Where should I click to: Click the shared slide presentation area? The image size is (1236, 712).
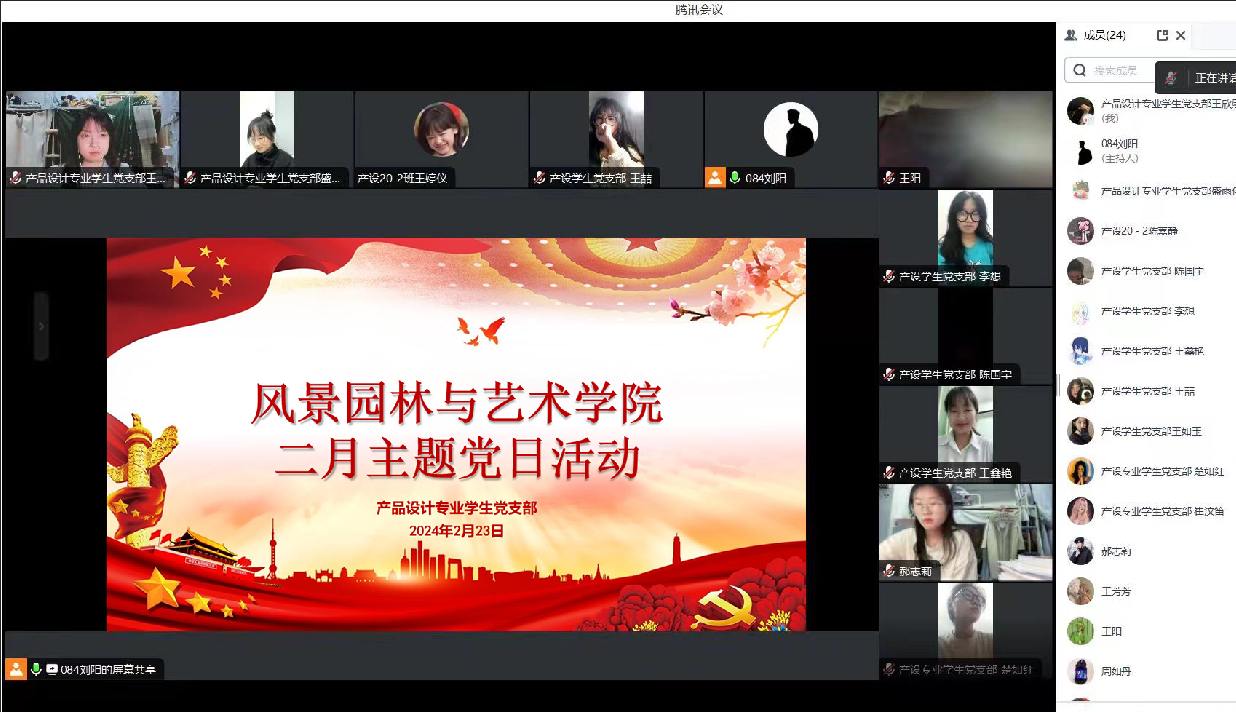pyautogui.click(x=456, y=434)
